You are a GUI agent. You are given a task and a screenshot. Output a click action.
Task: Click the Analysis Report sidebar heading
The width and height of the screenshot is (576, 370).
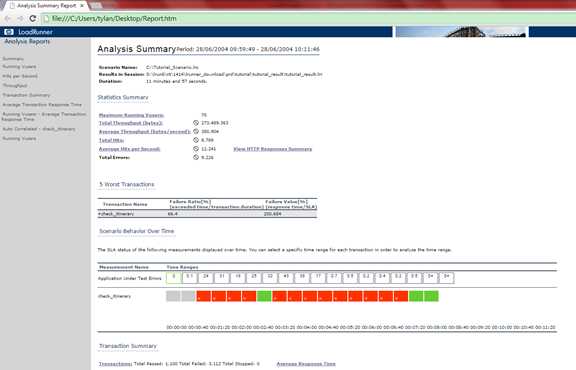(27, 42)
